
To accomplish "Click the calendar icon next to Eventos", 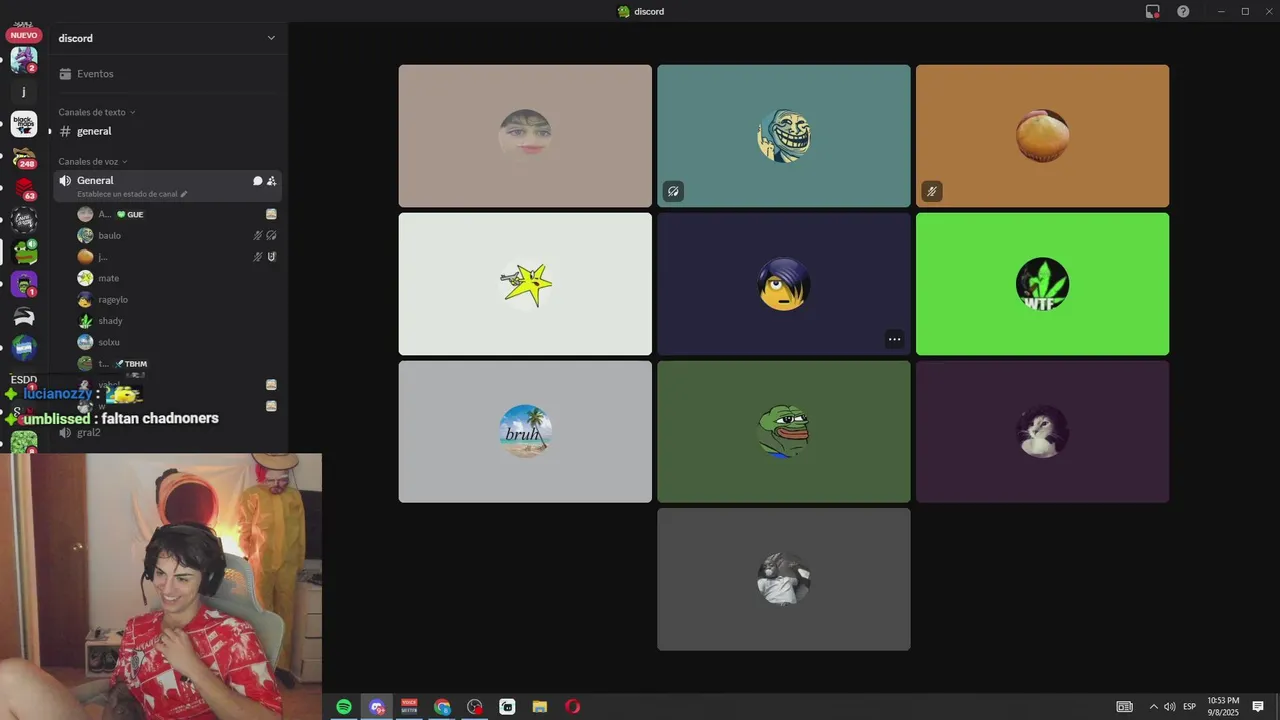I will click(x=65, y=74).
